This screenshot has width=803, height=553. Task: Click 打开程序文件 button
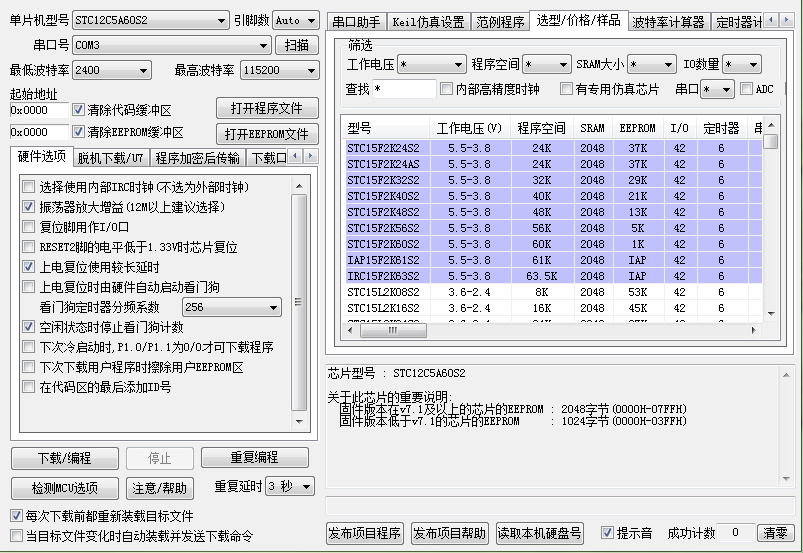(267, 108)
